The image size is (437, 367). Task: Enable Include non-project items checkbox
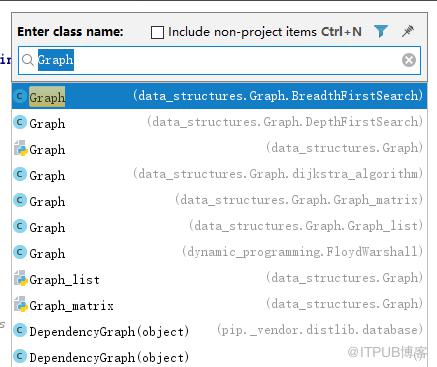tap(157, 33)
